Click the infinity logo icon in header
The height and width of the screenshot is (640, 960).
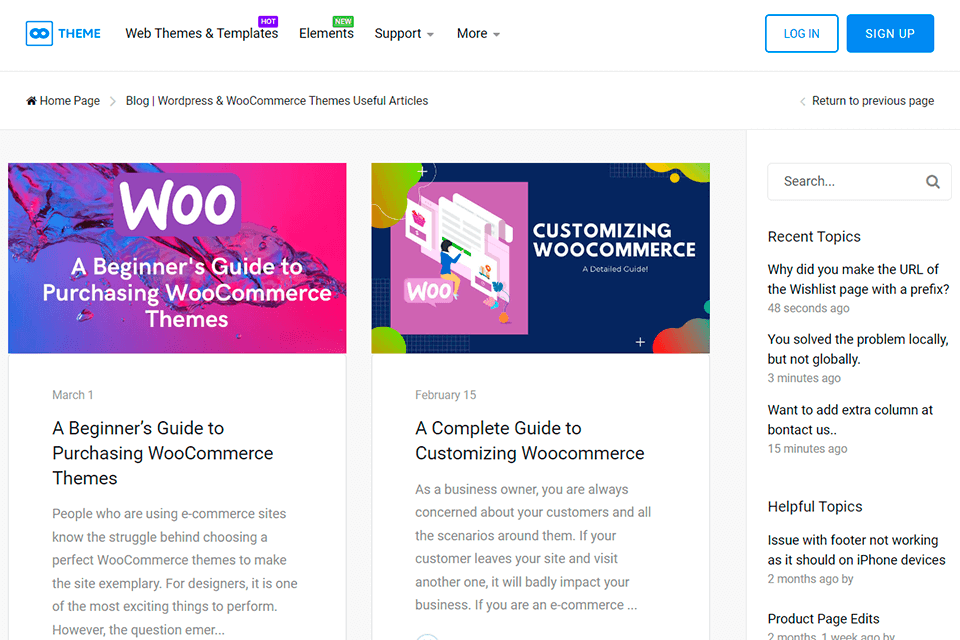38,33
